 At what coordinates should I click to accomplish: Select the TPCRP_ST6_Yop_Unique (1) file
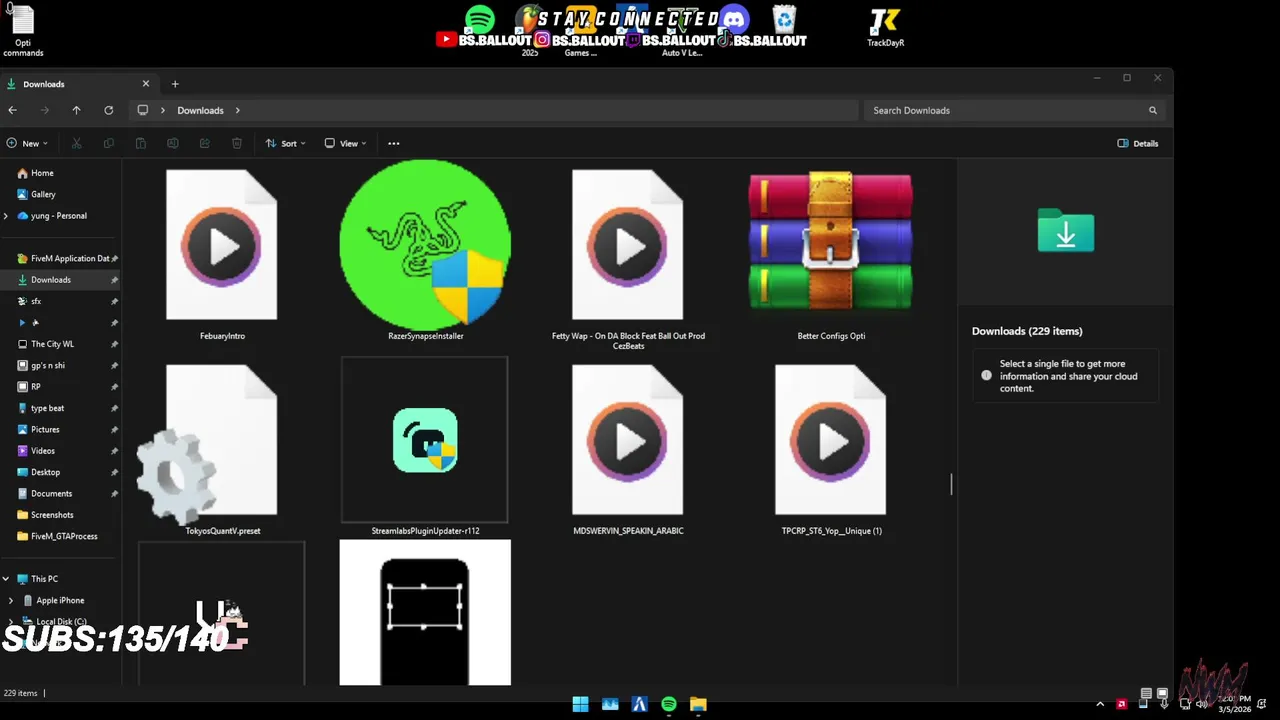pos(831,448)
